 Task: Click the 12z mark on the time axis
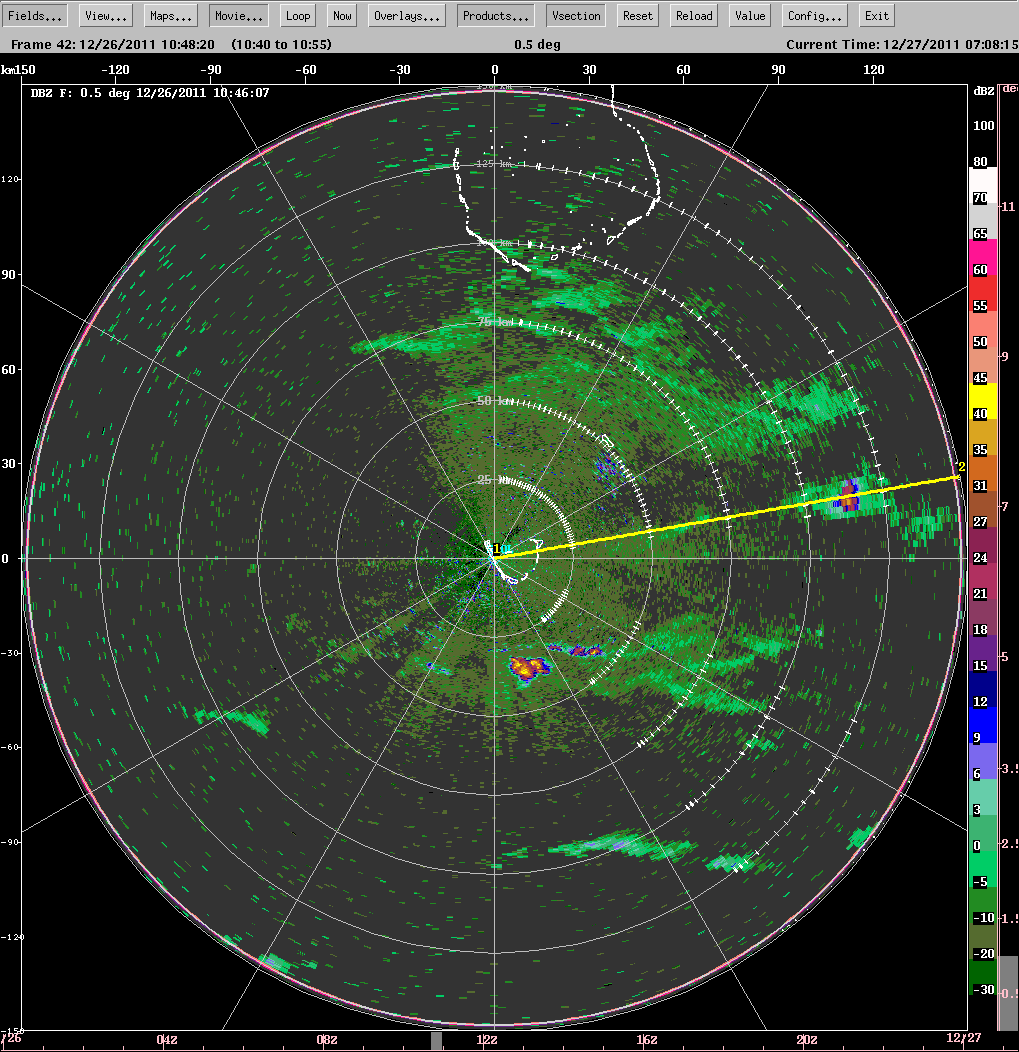(x=487, y=1040)
